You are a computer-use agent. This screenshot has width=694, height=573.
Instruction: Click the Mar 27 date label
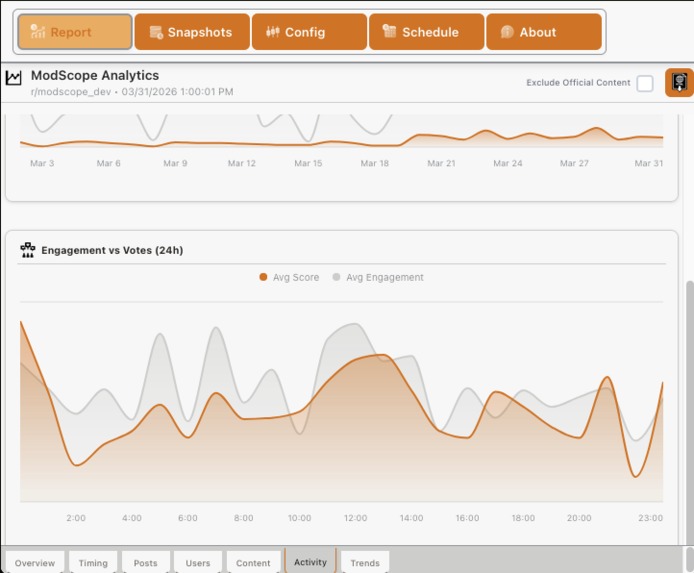click(574, 163)
